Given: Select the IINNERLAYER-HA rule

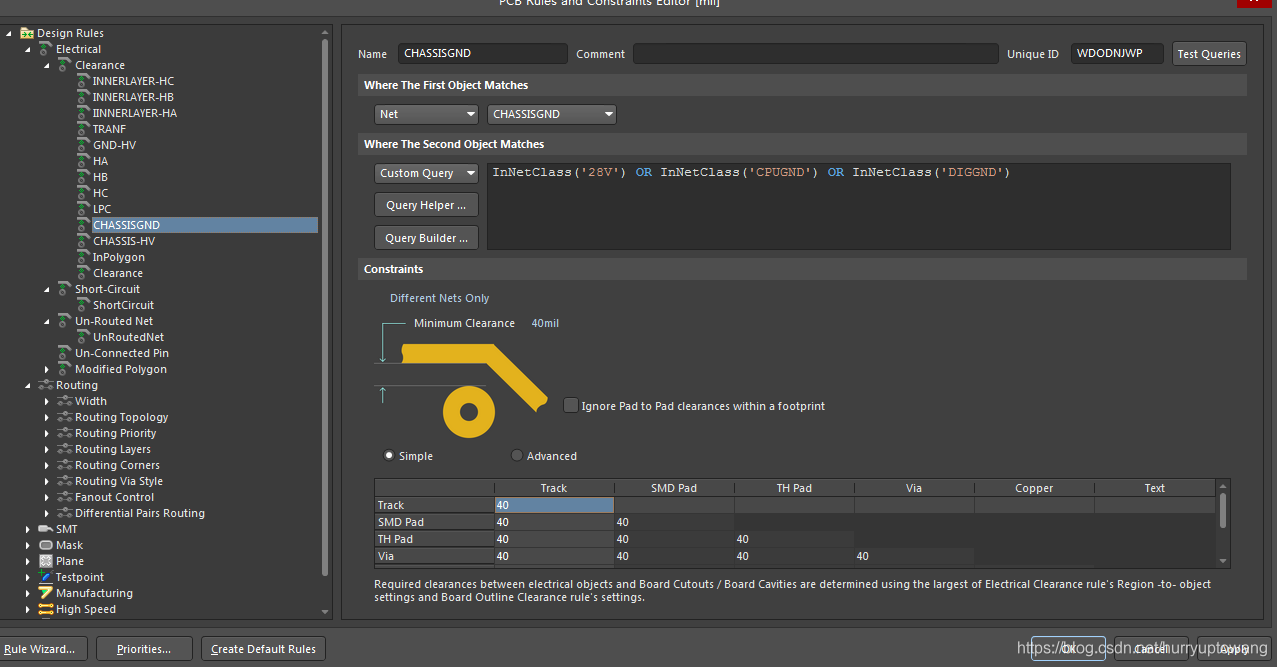Looking at the screenshot, I should coord(135,113).
